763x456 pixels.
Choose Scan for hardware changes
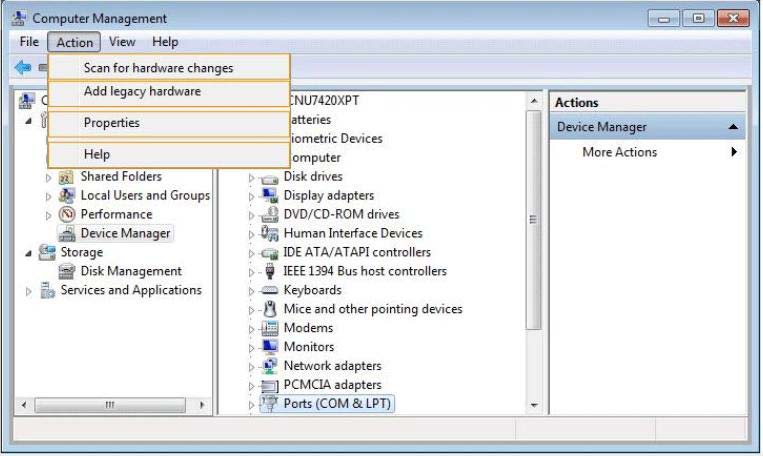[x=169, y=68]
